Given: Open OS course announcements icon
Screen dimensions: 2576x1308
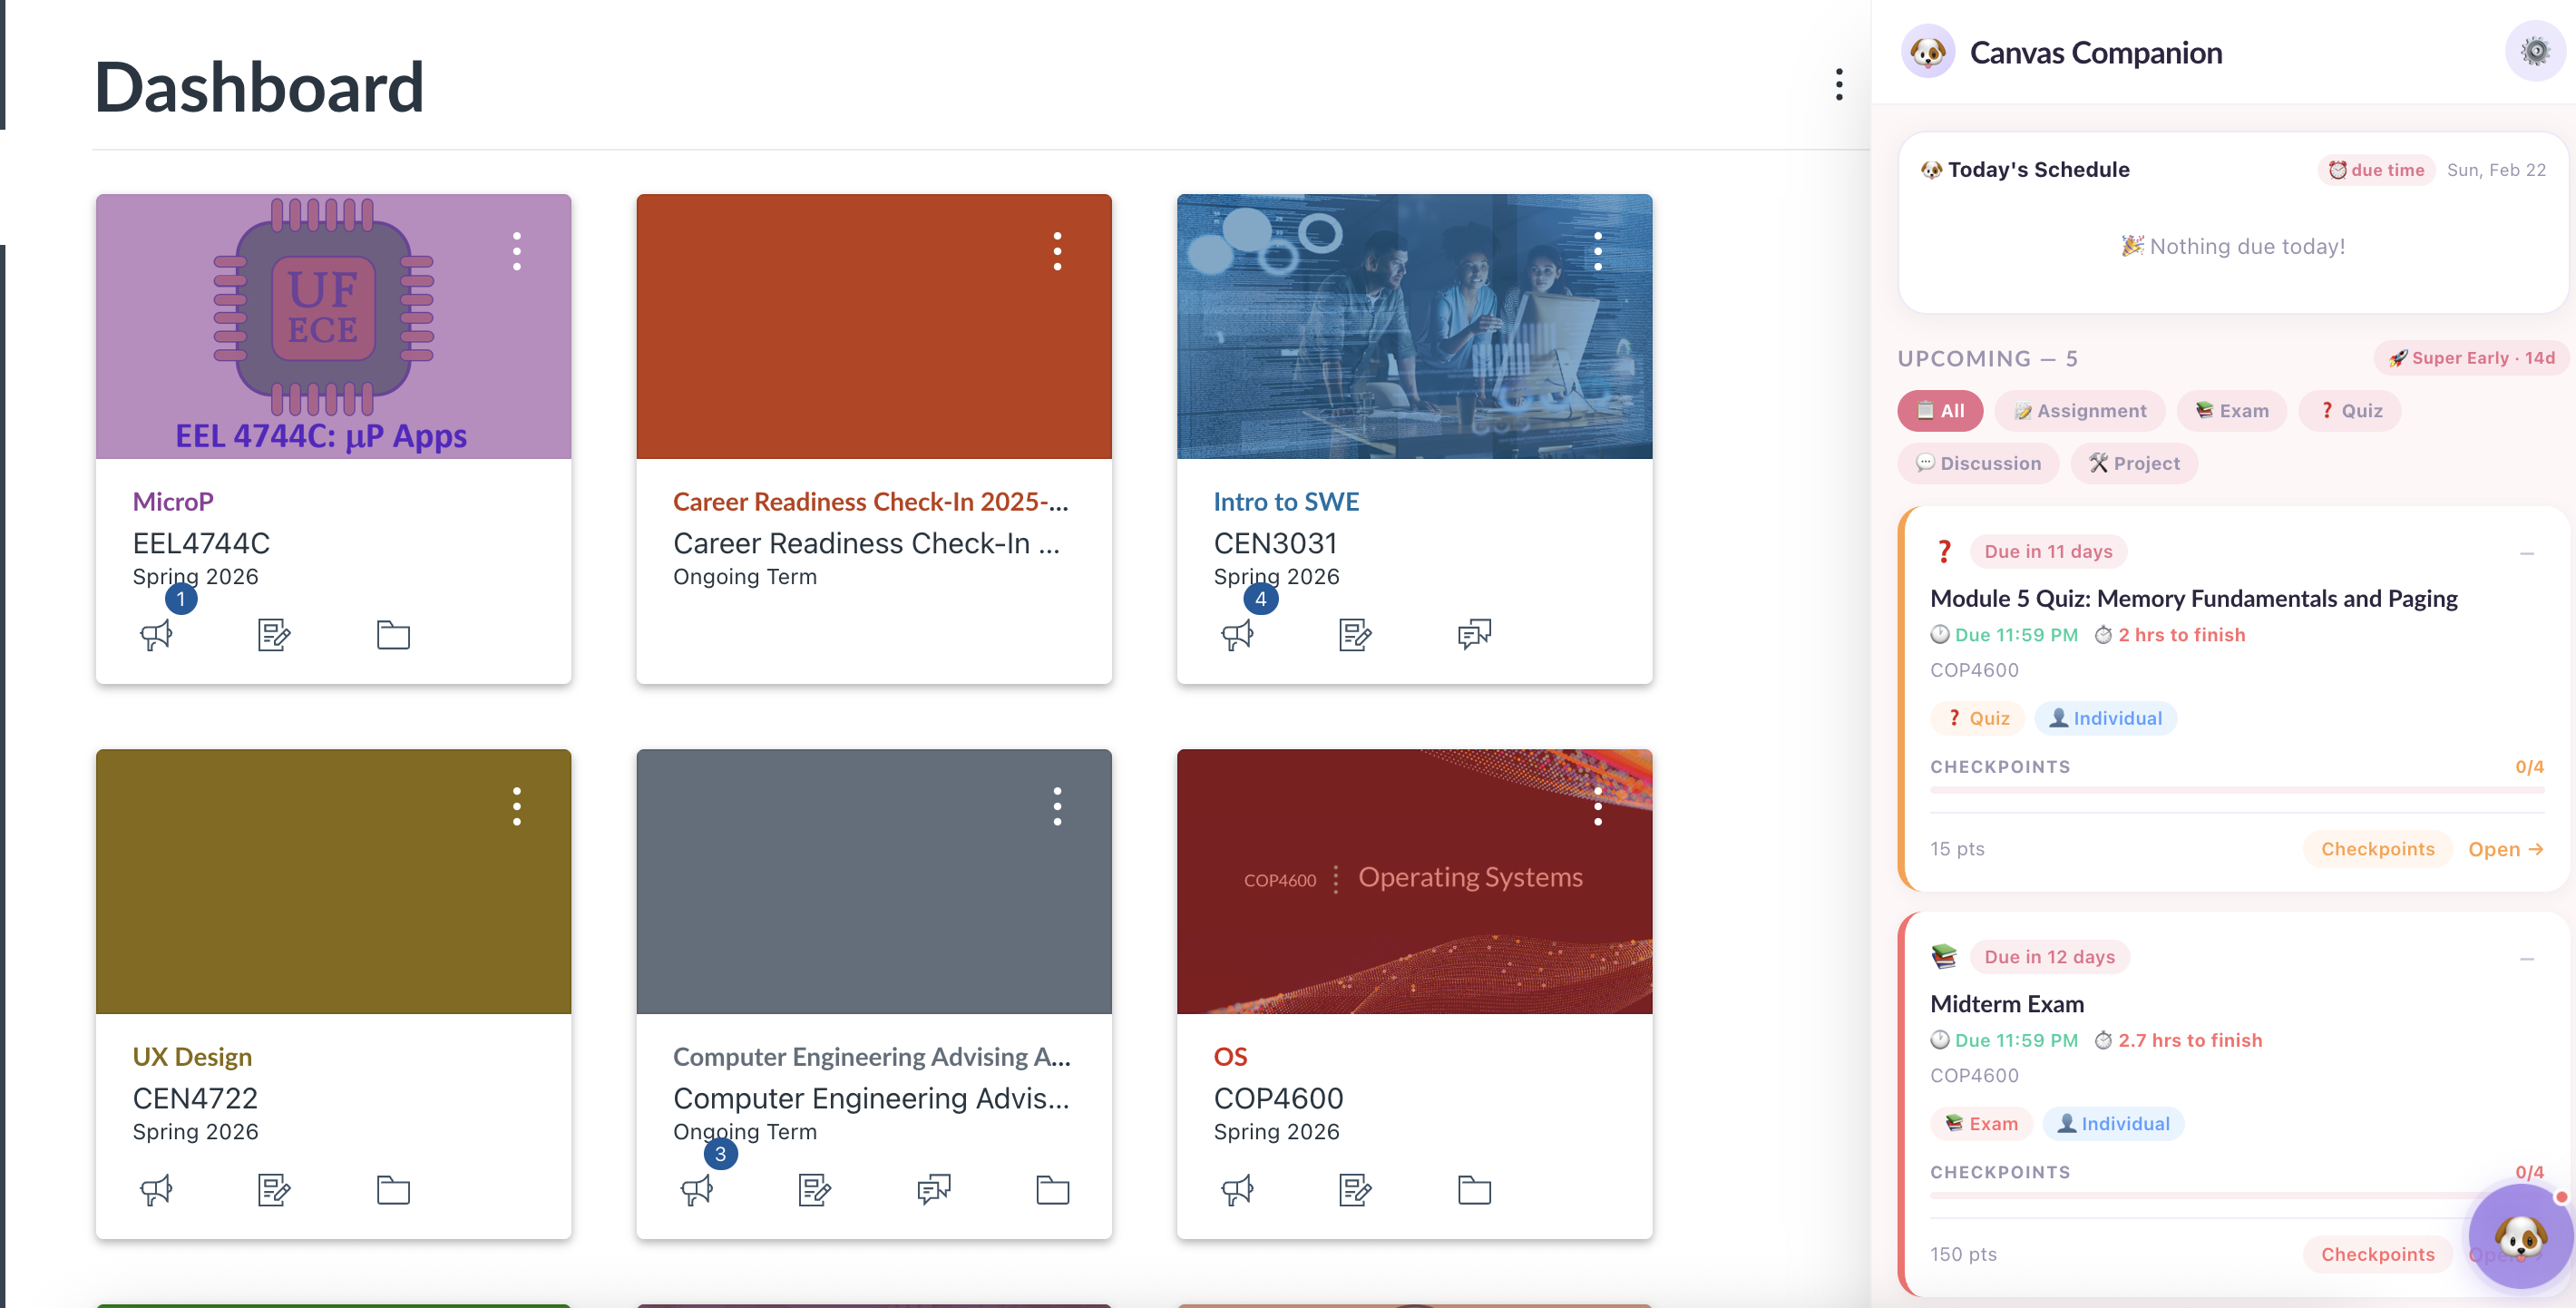Looking at the screenshot, I should point(1237,1189).
